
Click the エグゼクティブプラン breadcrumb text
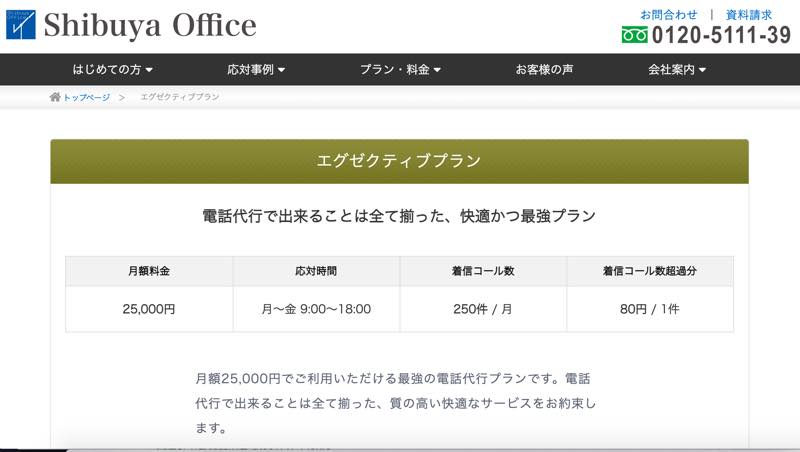click(180, 97)
